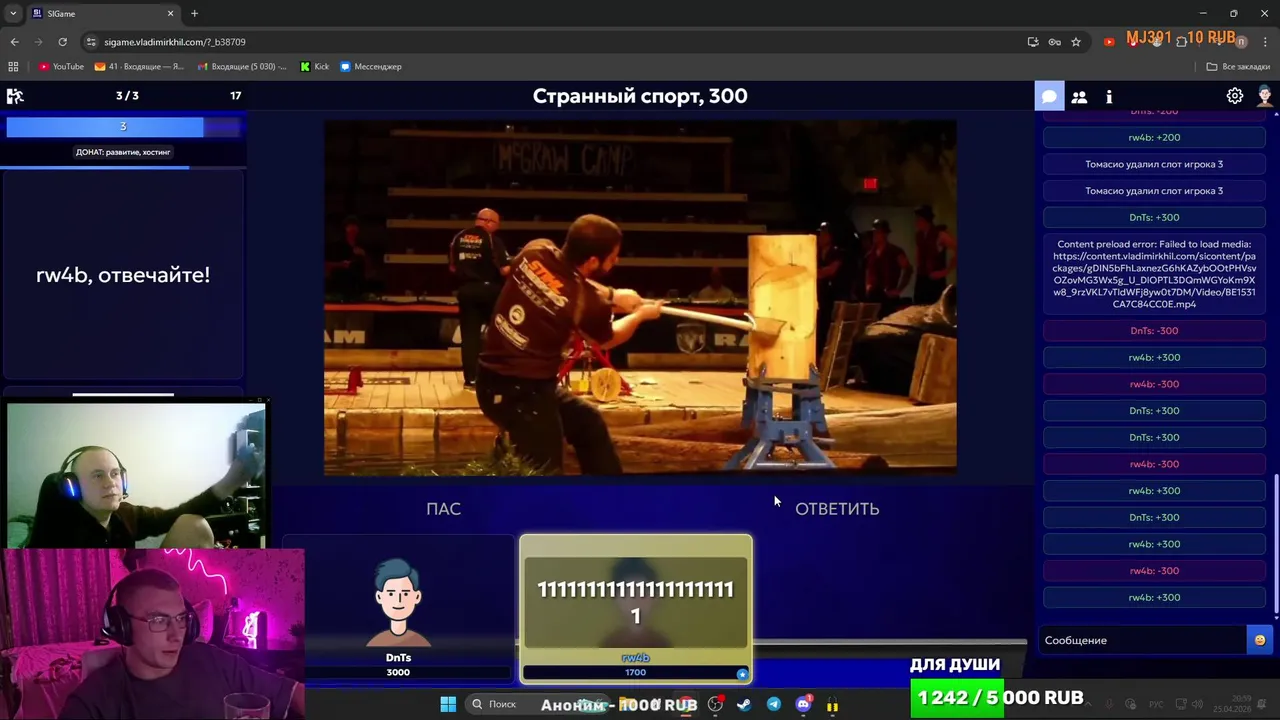Open the Yandex mail inbox bookmark
This screenshot has height=720, width=1280.
pyautogui.click(x=139, y=66)
